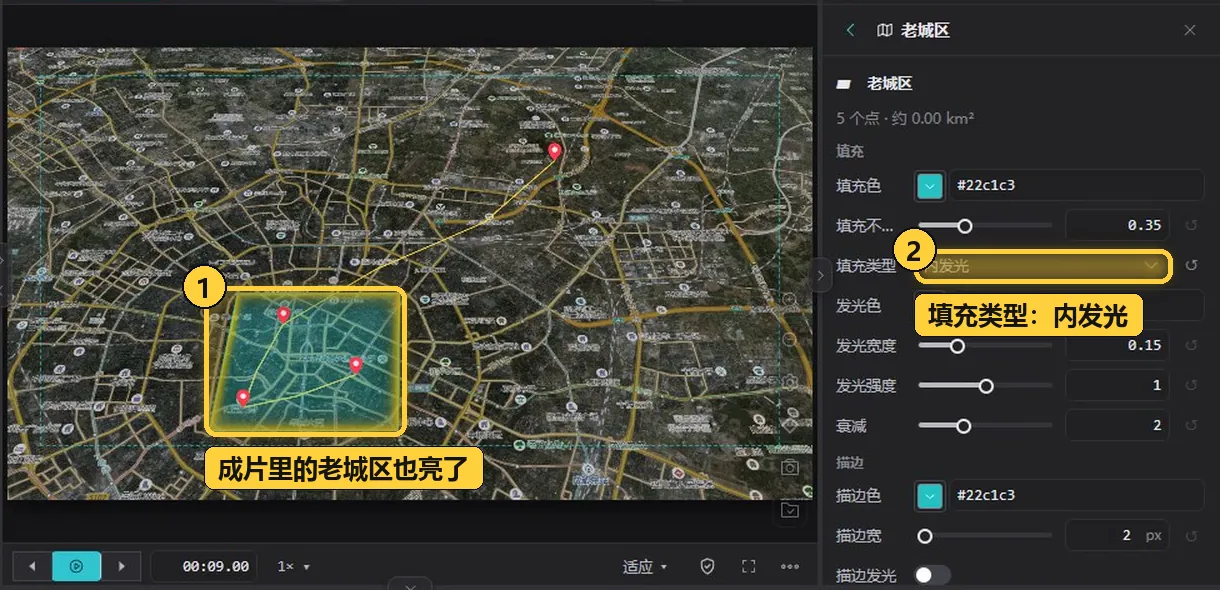This screenshot has height=590, width=1220.
Task: Open the 1× playback speed dropdown
Action: pos(293,567)
